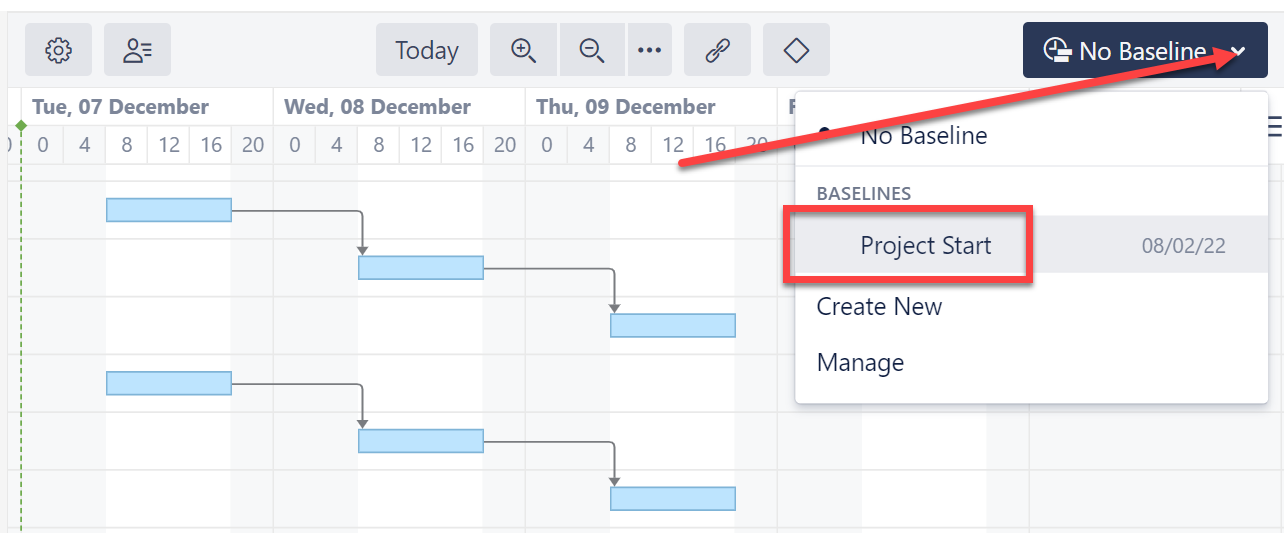Open the resources panel icon
This screenshot has width=1284, height=533.
pyautogui.click(x=137, y=50)
